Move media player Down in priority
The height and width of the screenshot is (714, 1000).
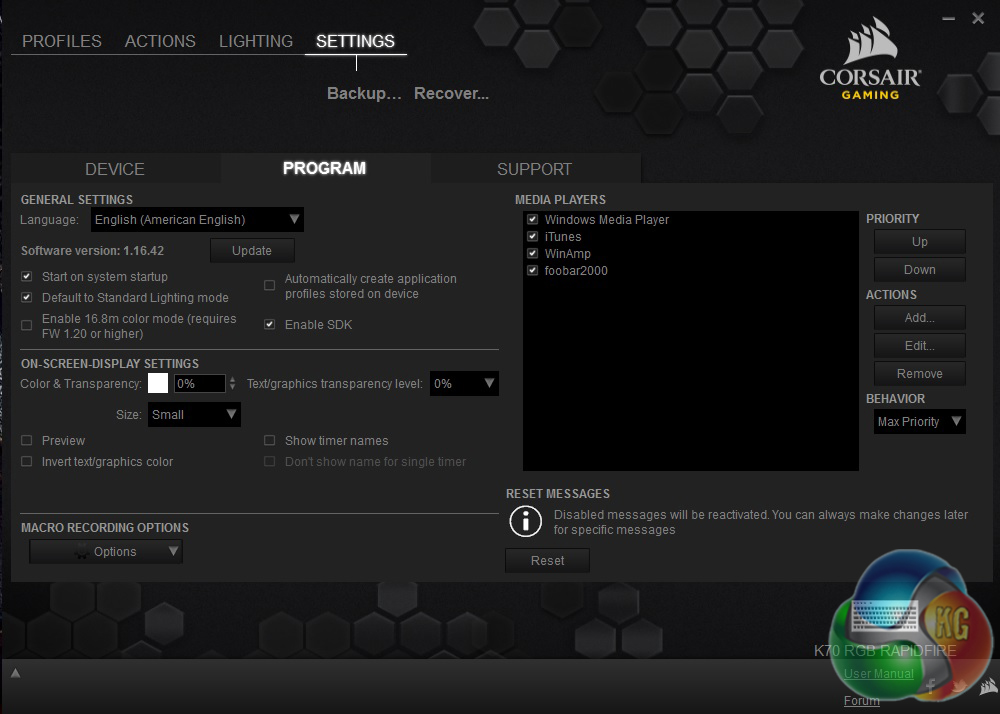920,270
